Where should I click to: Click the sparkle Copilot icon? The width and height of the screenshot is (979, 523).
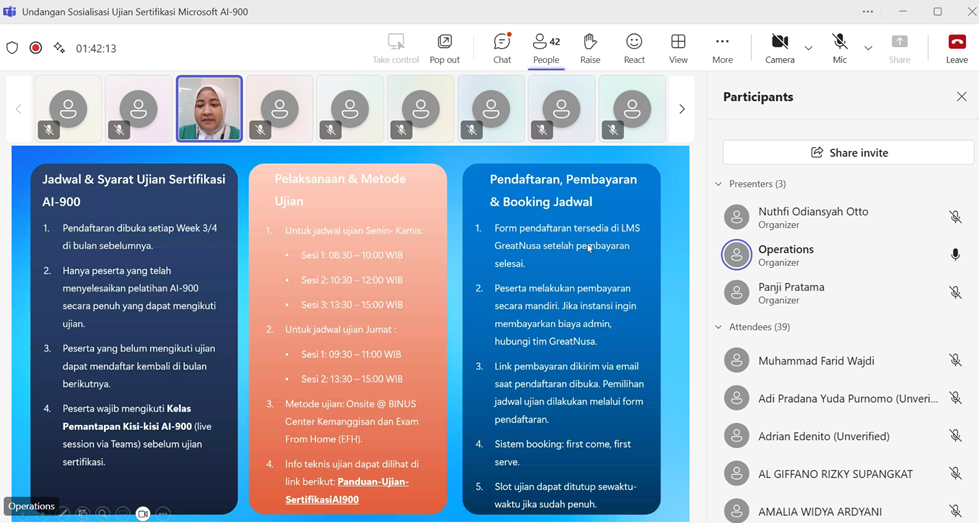tap(59, 47)
